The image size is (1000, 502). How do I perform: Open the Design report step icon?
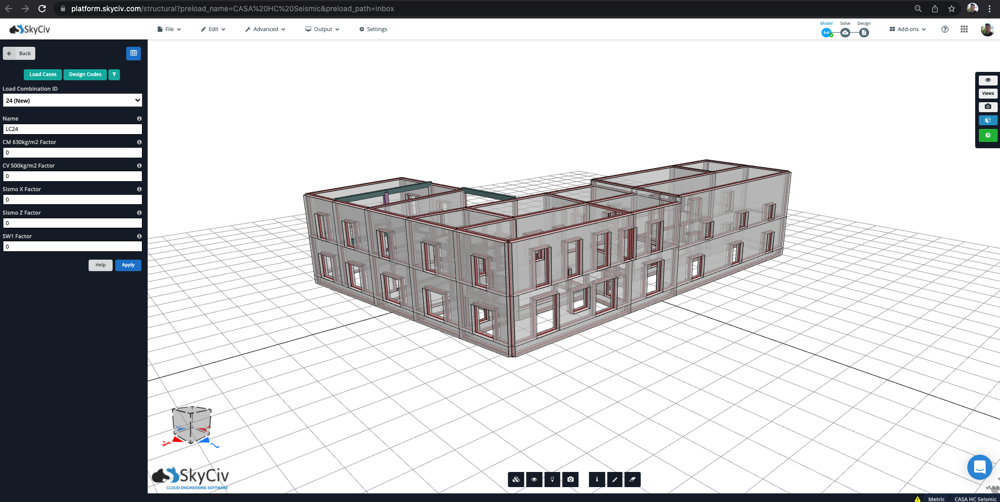[x=864, y=33]
